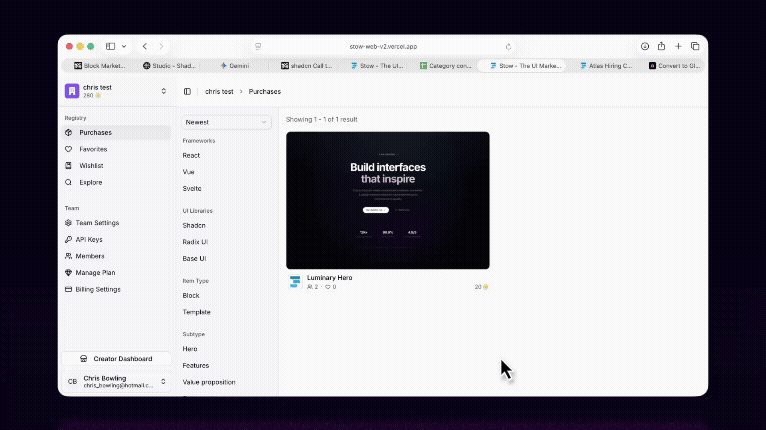The image size is (766, 430).
Task: Click the Safari sidebar toggle icon
Action: pos(110,46)
